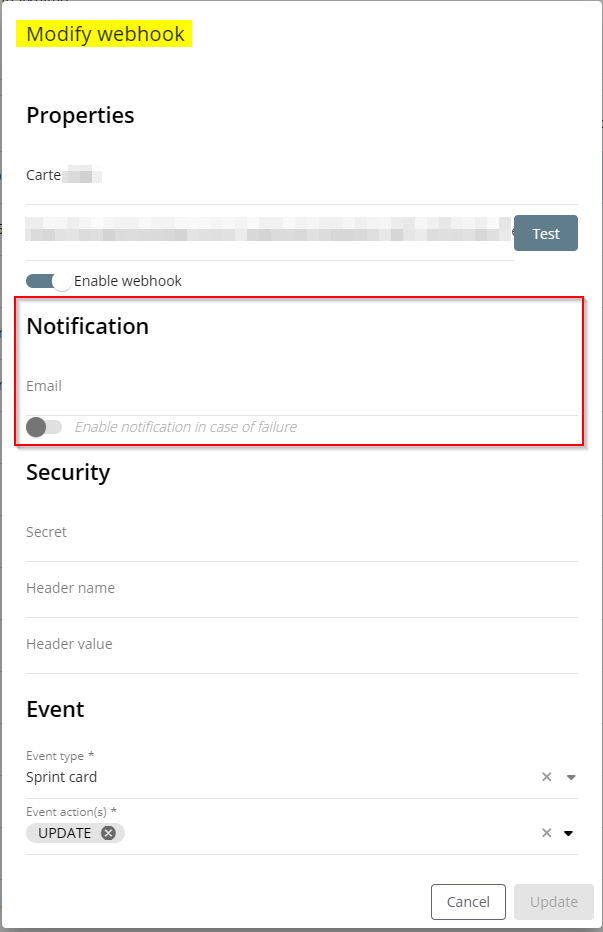Click the Sprint card event type value

point(62,777)
